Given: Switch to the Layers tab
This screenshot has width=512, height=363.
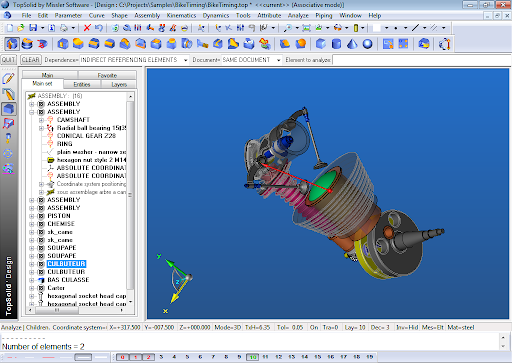Looking at the screenshot, I should pos(119,84).
